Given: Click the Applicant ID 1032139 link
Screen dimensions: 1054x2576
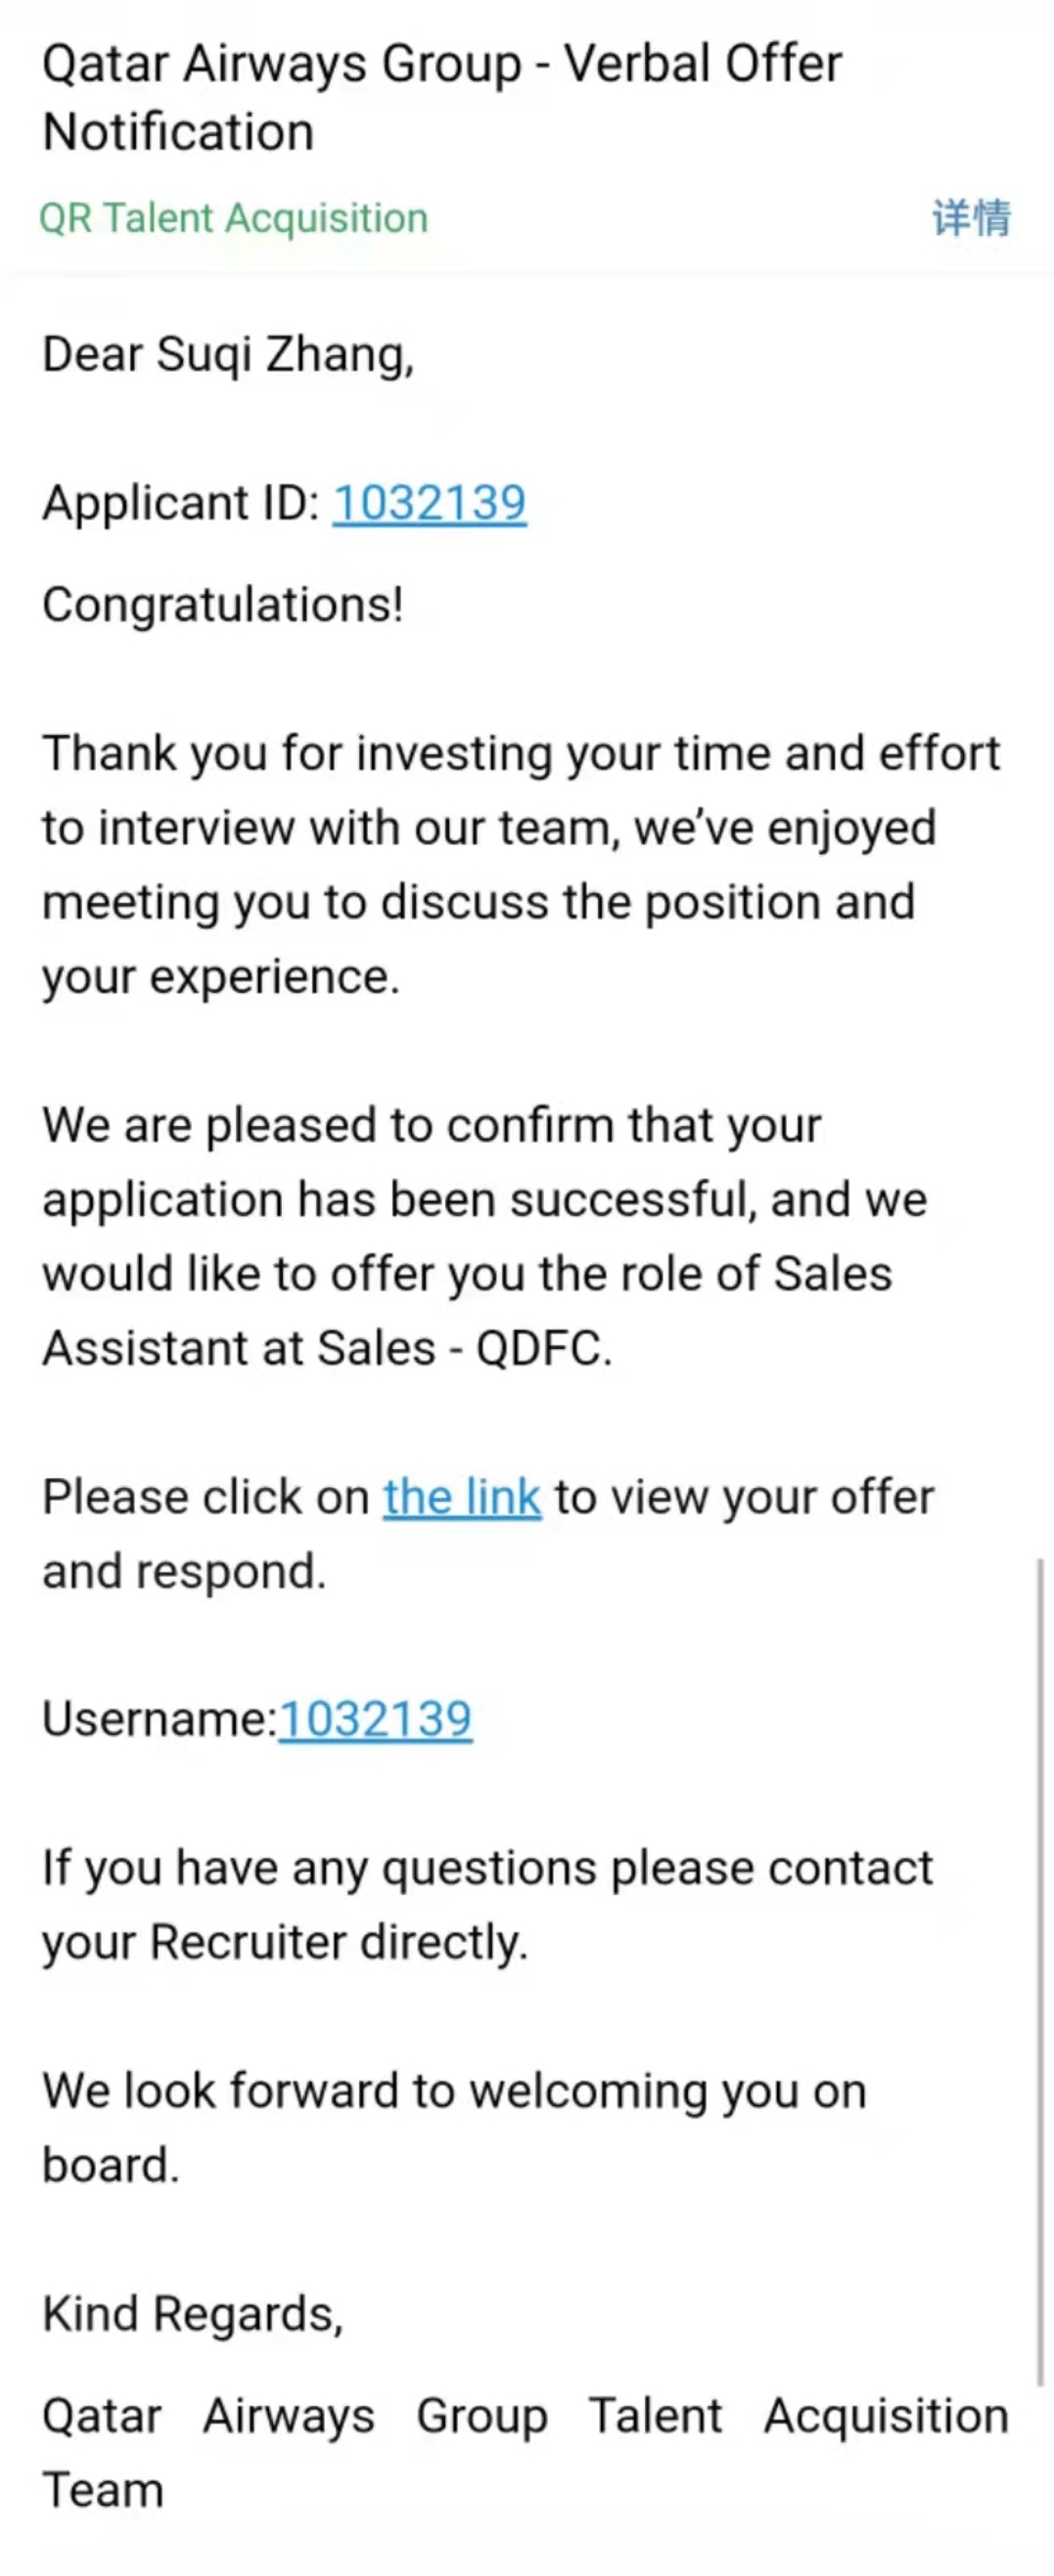Looking at the screenshot, I should 429,502.
